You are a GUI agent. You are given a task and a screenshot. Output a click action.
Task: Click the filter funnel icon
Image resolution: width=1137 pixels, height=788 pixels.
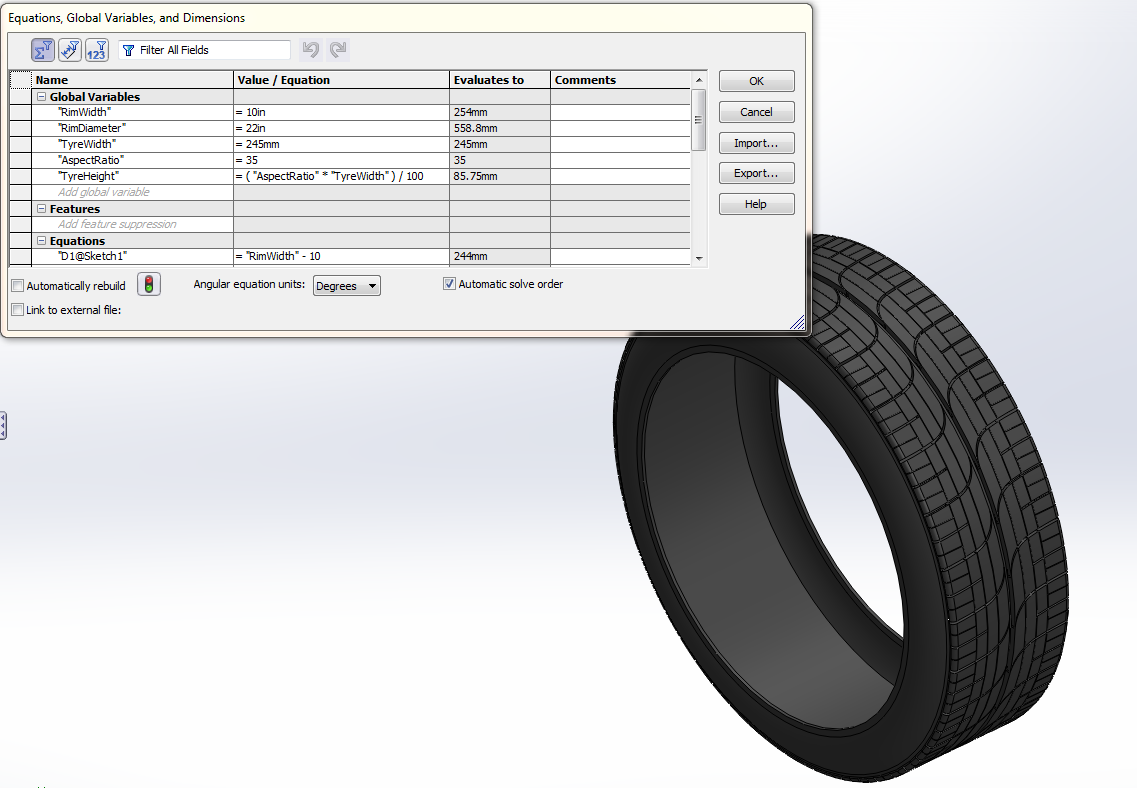128,50
